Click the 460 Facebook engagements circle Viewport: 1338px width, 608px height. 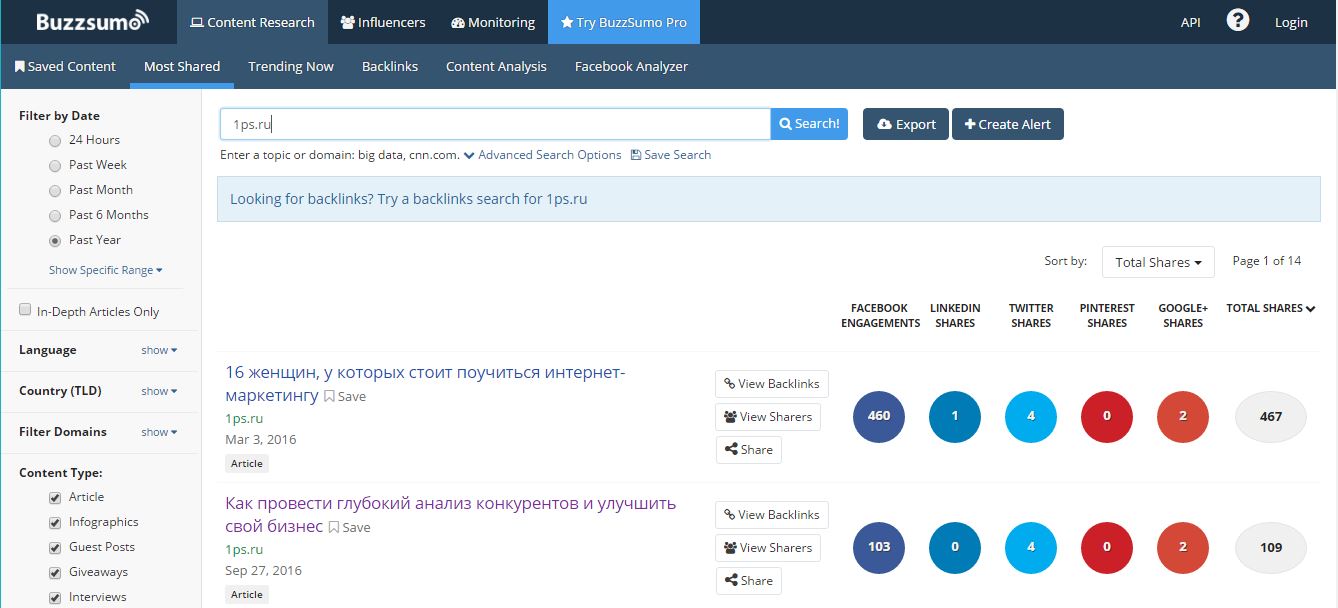pyautogui.click(x=878, y=416)
